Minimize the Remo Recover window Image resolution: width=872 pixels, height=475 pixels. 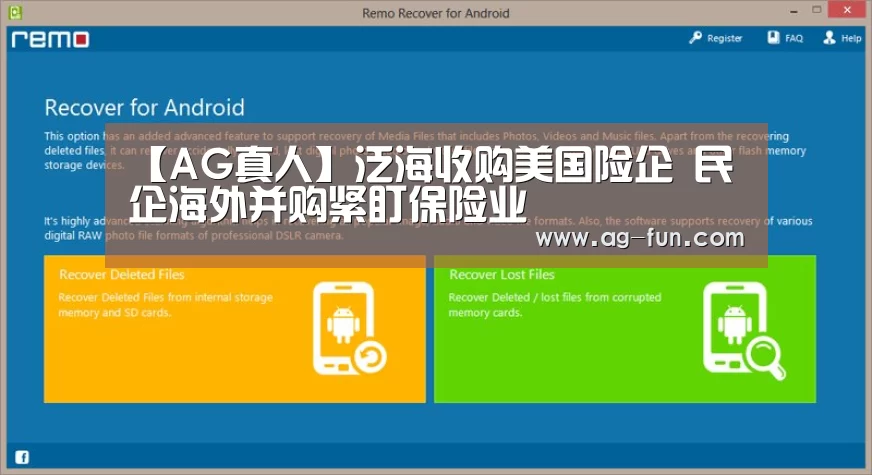(x=794, y=11)
